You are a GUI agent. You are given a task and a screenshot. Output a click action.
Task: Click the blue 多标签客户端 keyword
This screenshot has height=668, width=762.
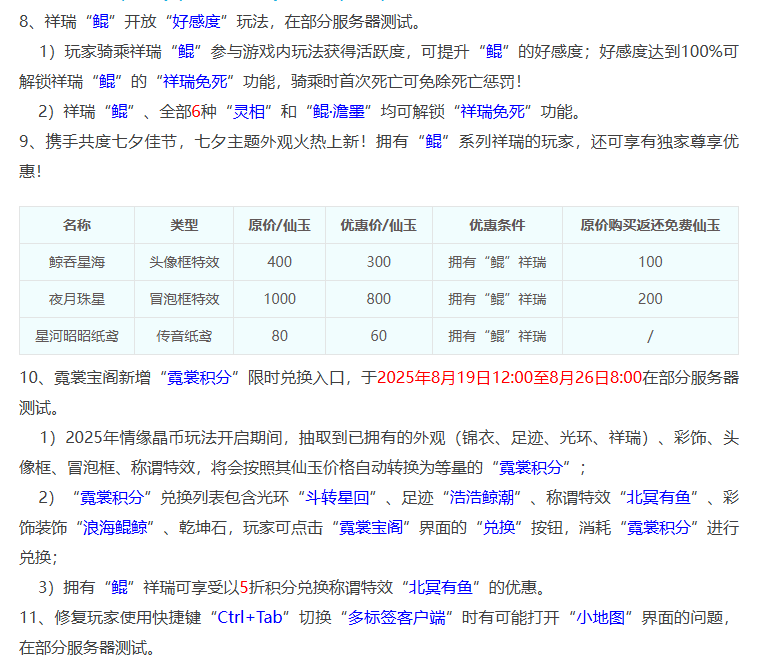coord(397,617)
